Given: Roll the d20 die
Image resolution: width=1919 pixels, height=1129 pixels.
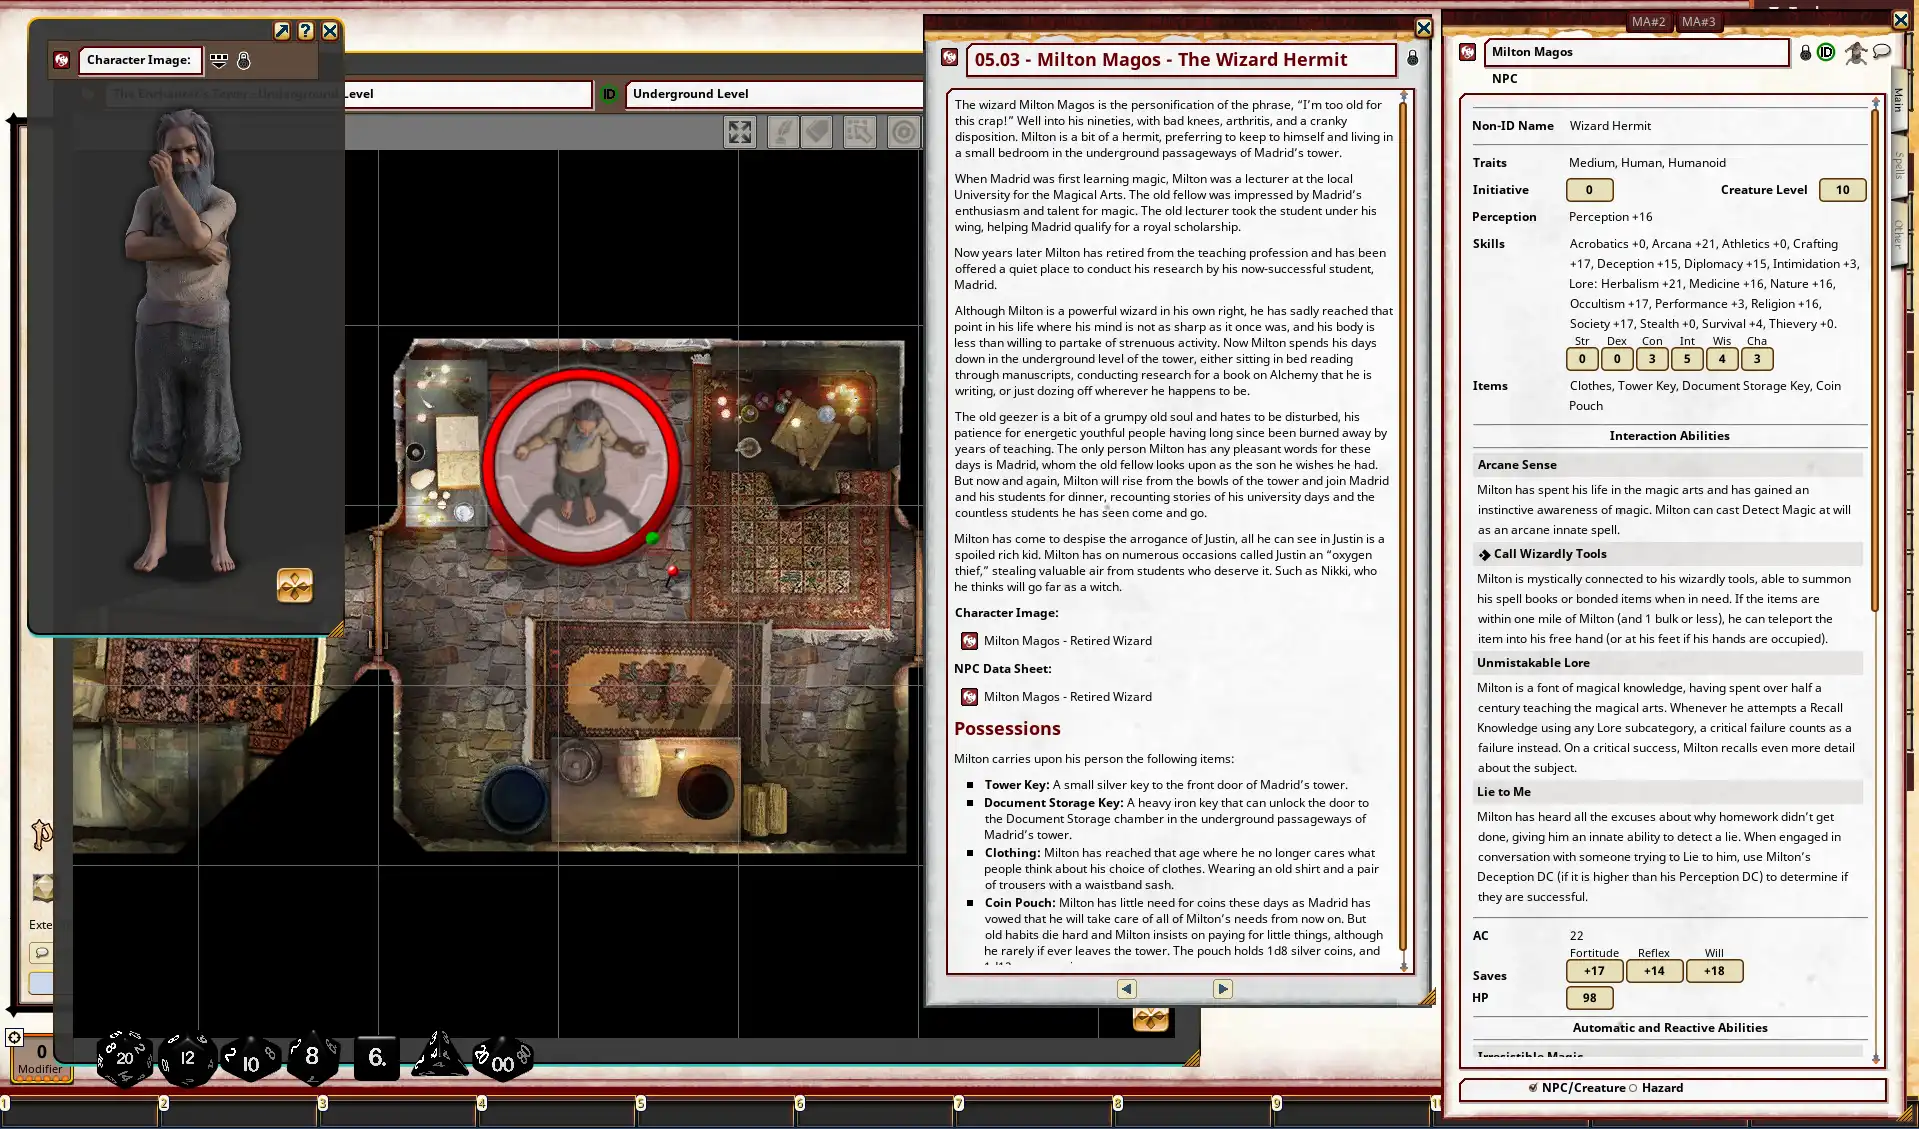Looking at the screenshot, I should coord(124,1057).
